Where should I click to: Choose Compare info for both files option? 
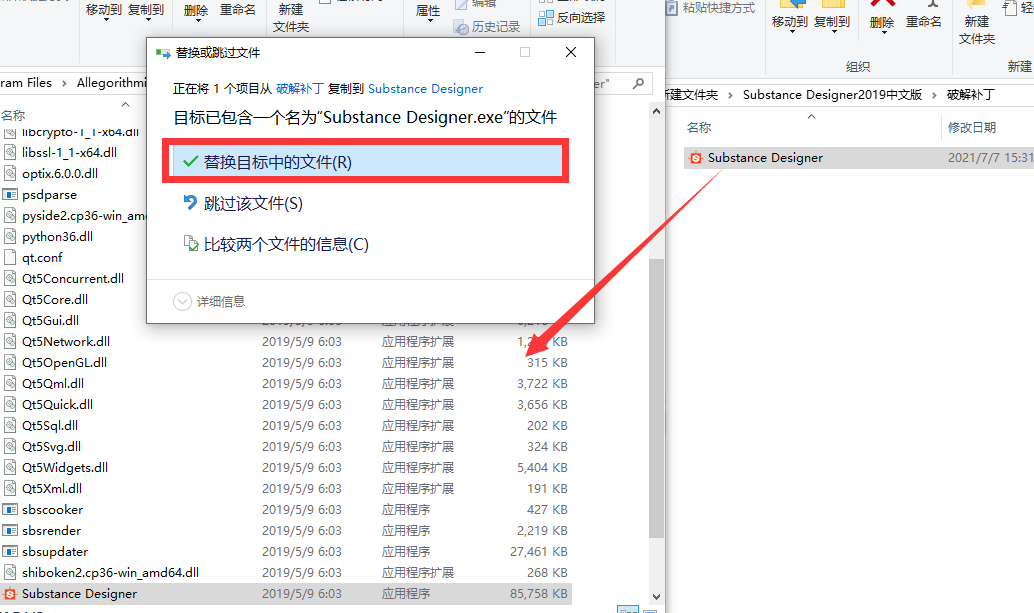(276, 244)
